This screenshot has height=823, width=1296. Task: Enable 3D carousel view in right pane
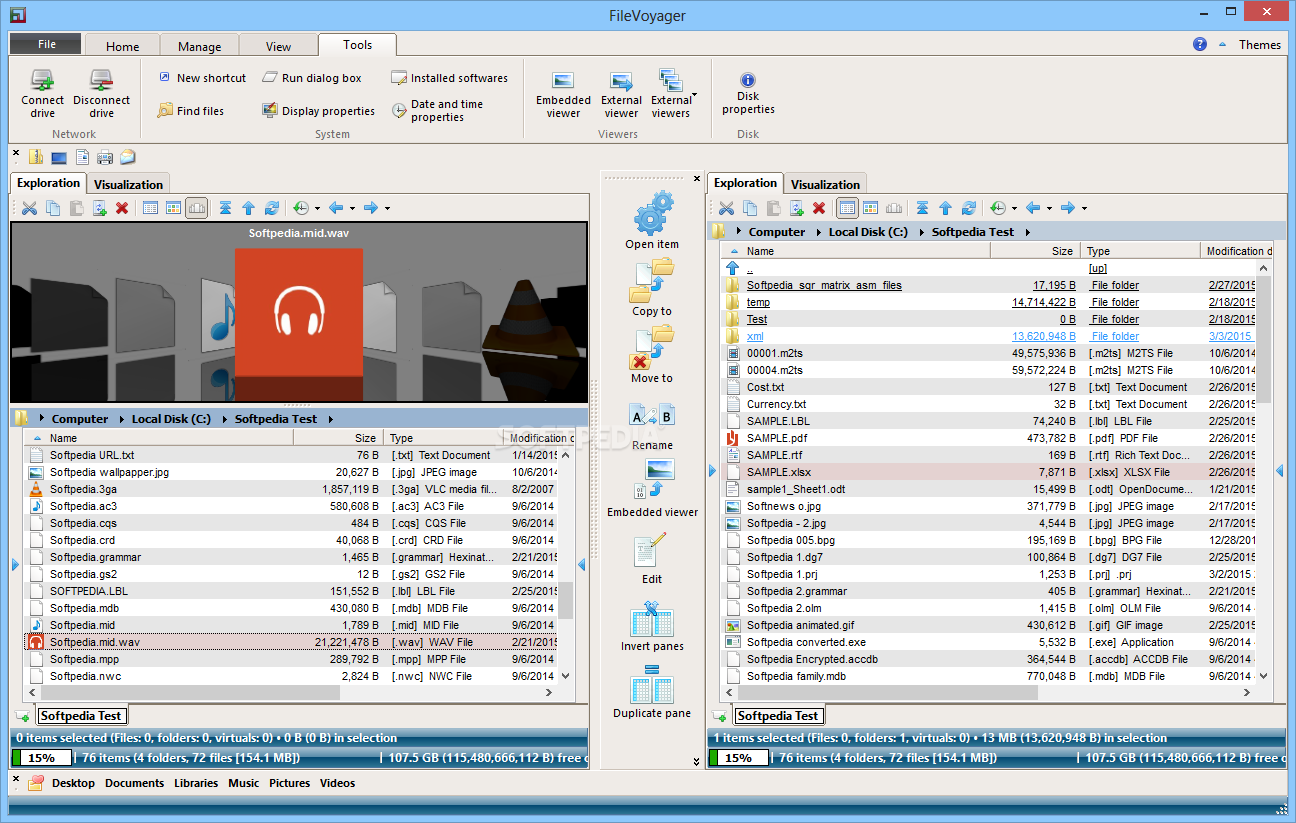(895, 207)
